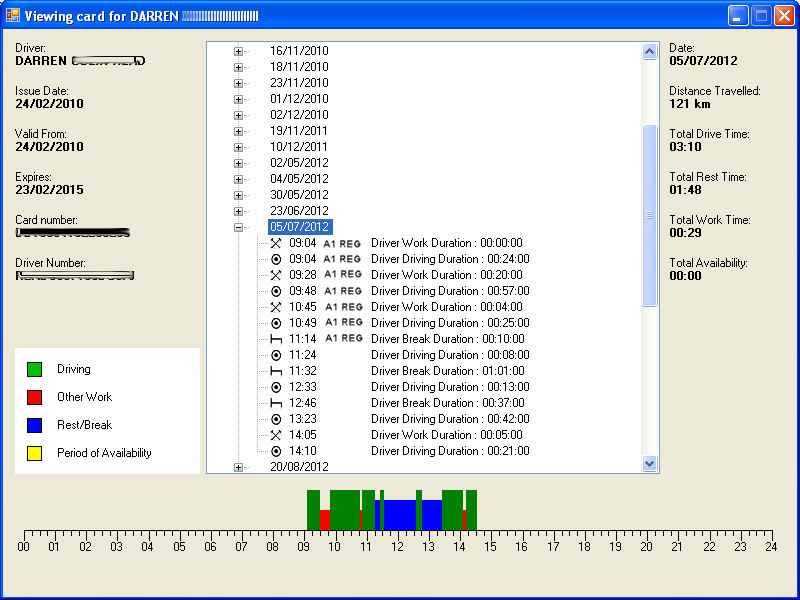The width and height of the screenshot is (800, 600).
Task: Click the blue rest block on timeline
Action: point(400,515)
